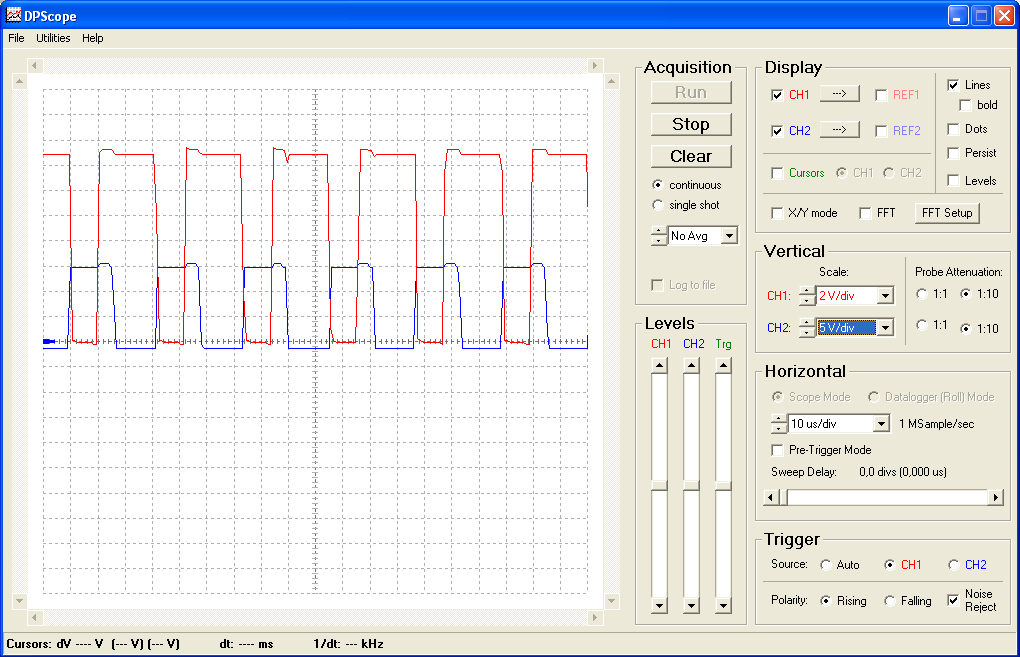1020x657 pixels.
Task: Click the up arrow left of scope display
Action: click(x=20, y=81)
